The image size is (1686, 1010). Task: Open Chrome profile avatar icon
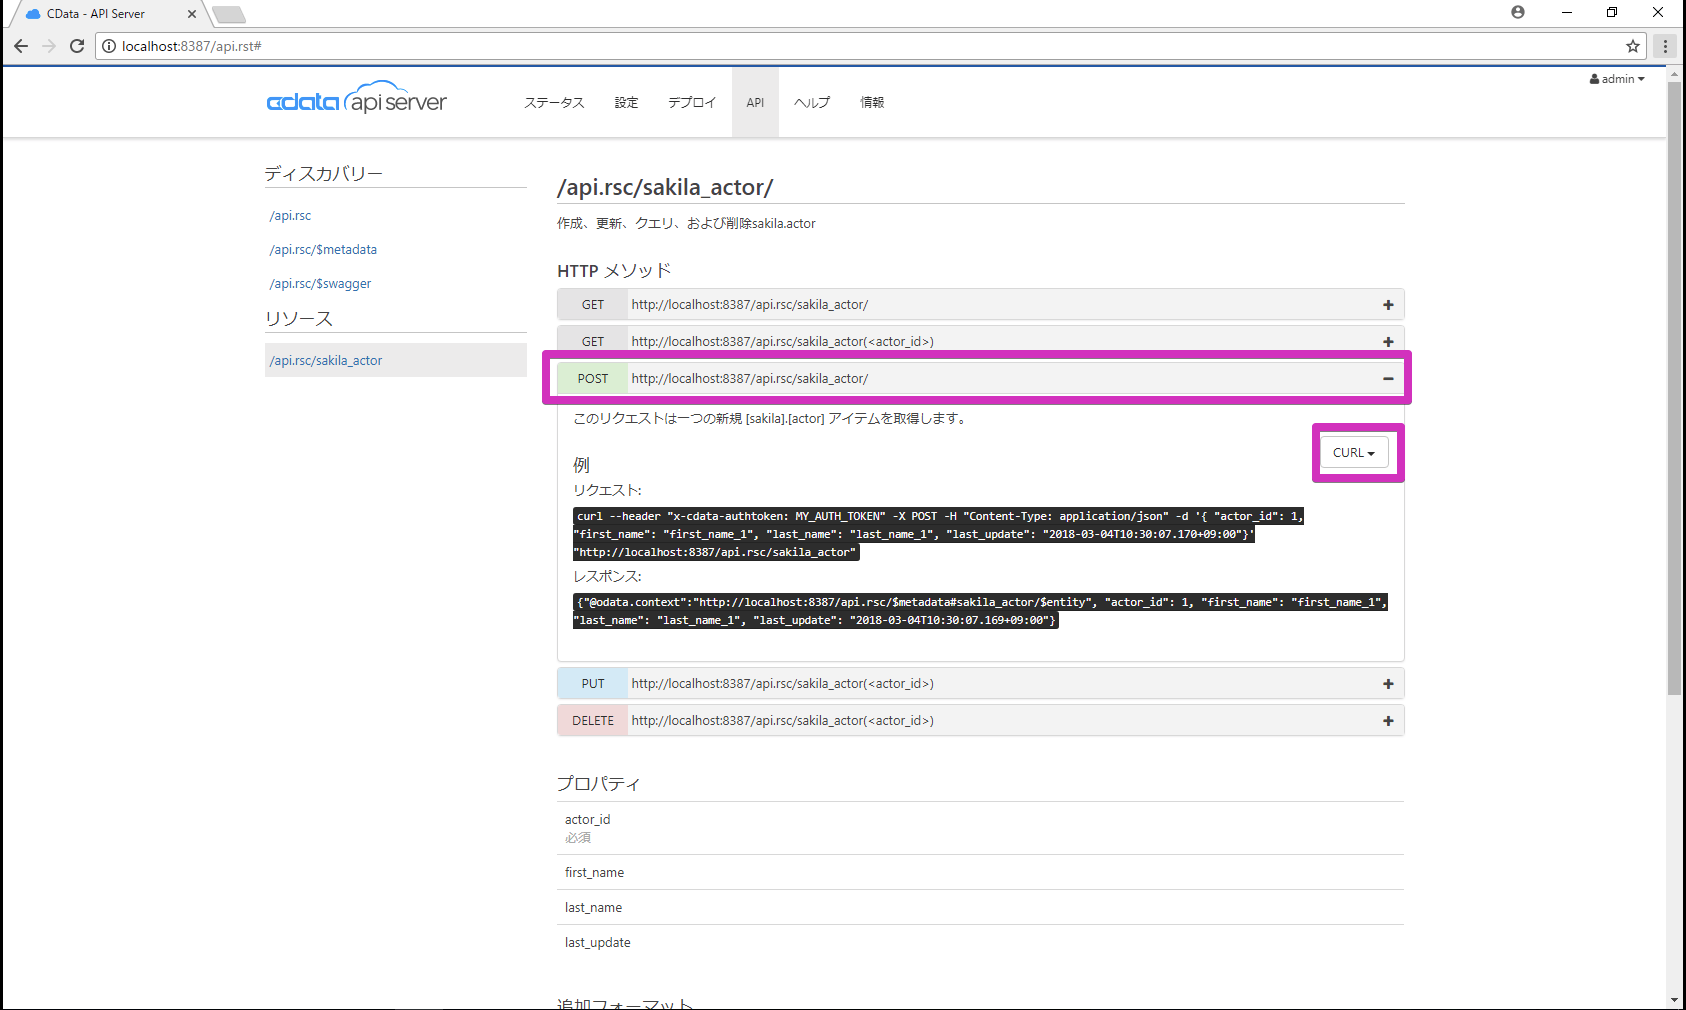pos(1518,12)
